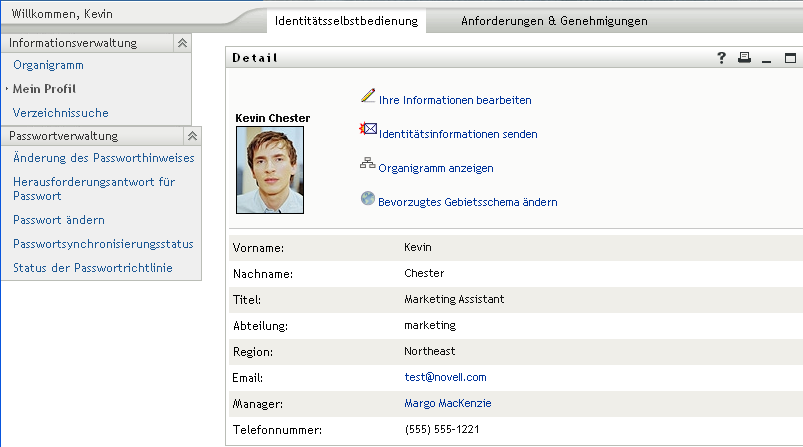The width and height of the screenshot is (803, 447).
Task: Open Organigramm in the sidebar
Action: [x=48, y=65]
